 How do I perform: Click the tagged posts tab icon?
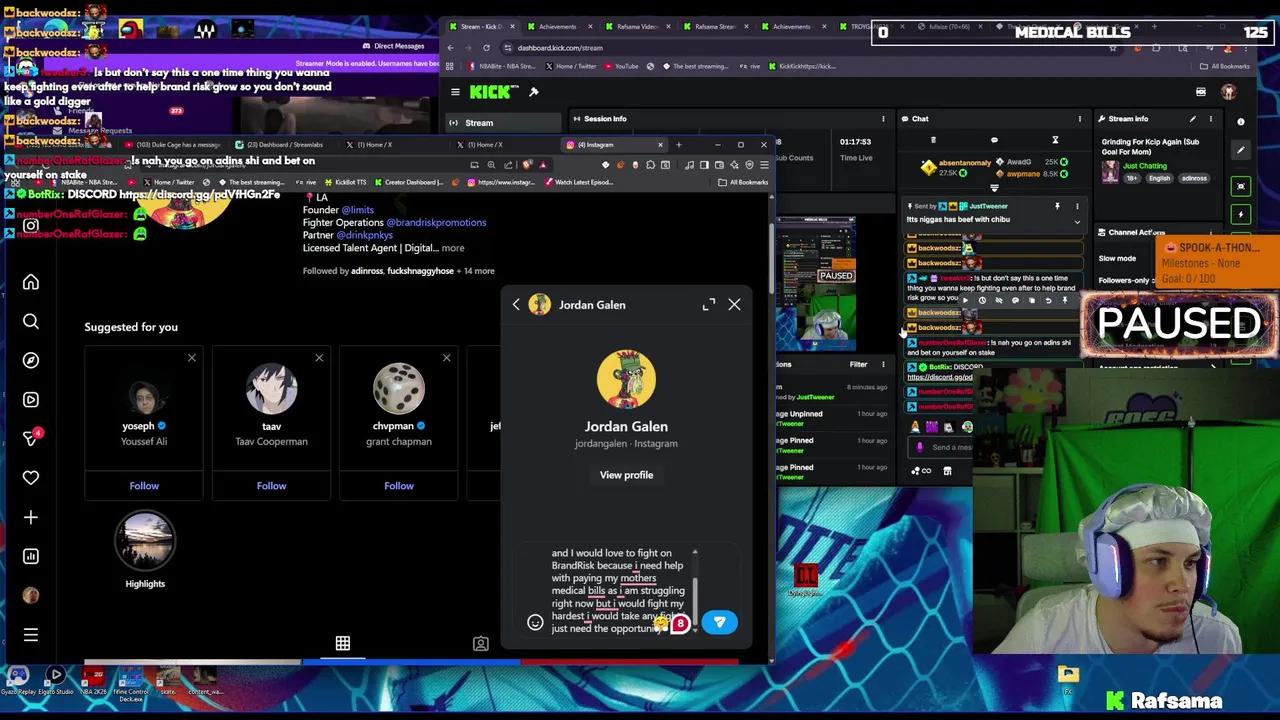[x=481, y=643]
